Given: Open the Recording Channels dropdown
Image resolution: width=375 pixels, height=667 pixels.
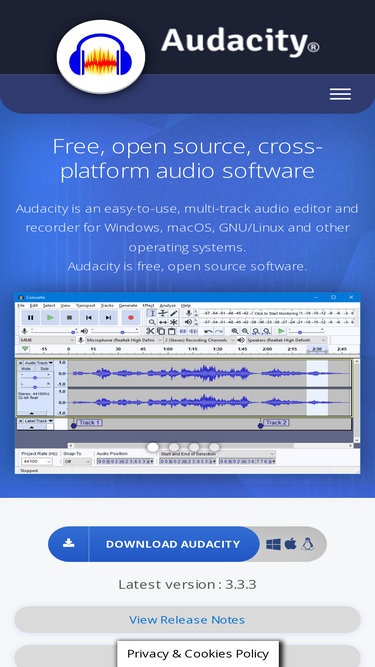Looking at the screenshot, I should (199, 340).
